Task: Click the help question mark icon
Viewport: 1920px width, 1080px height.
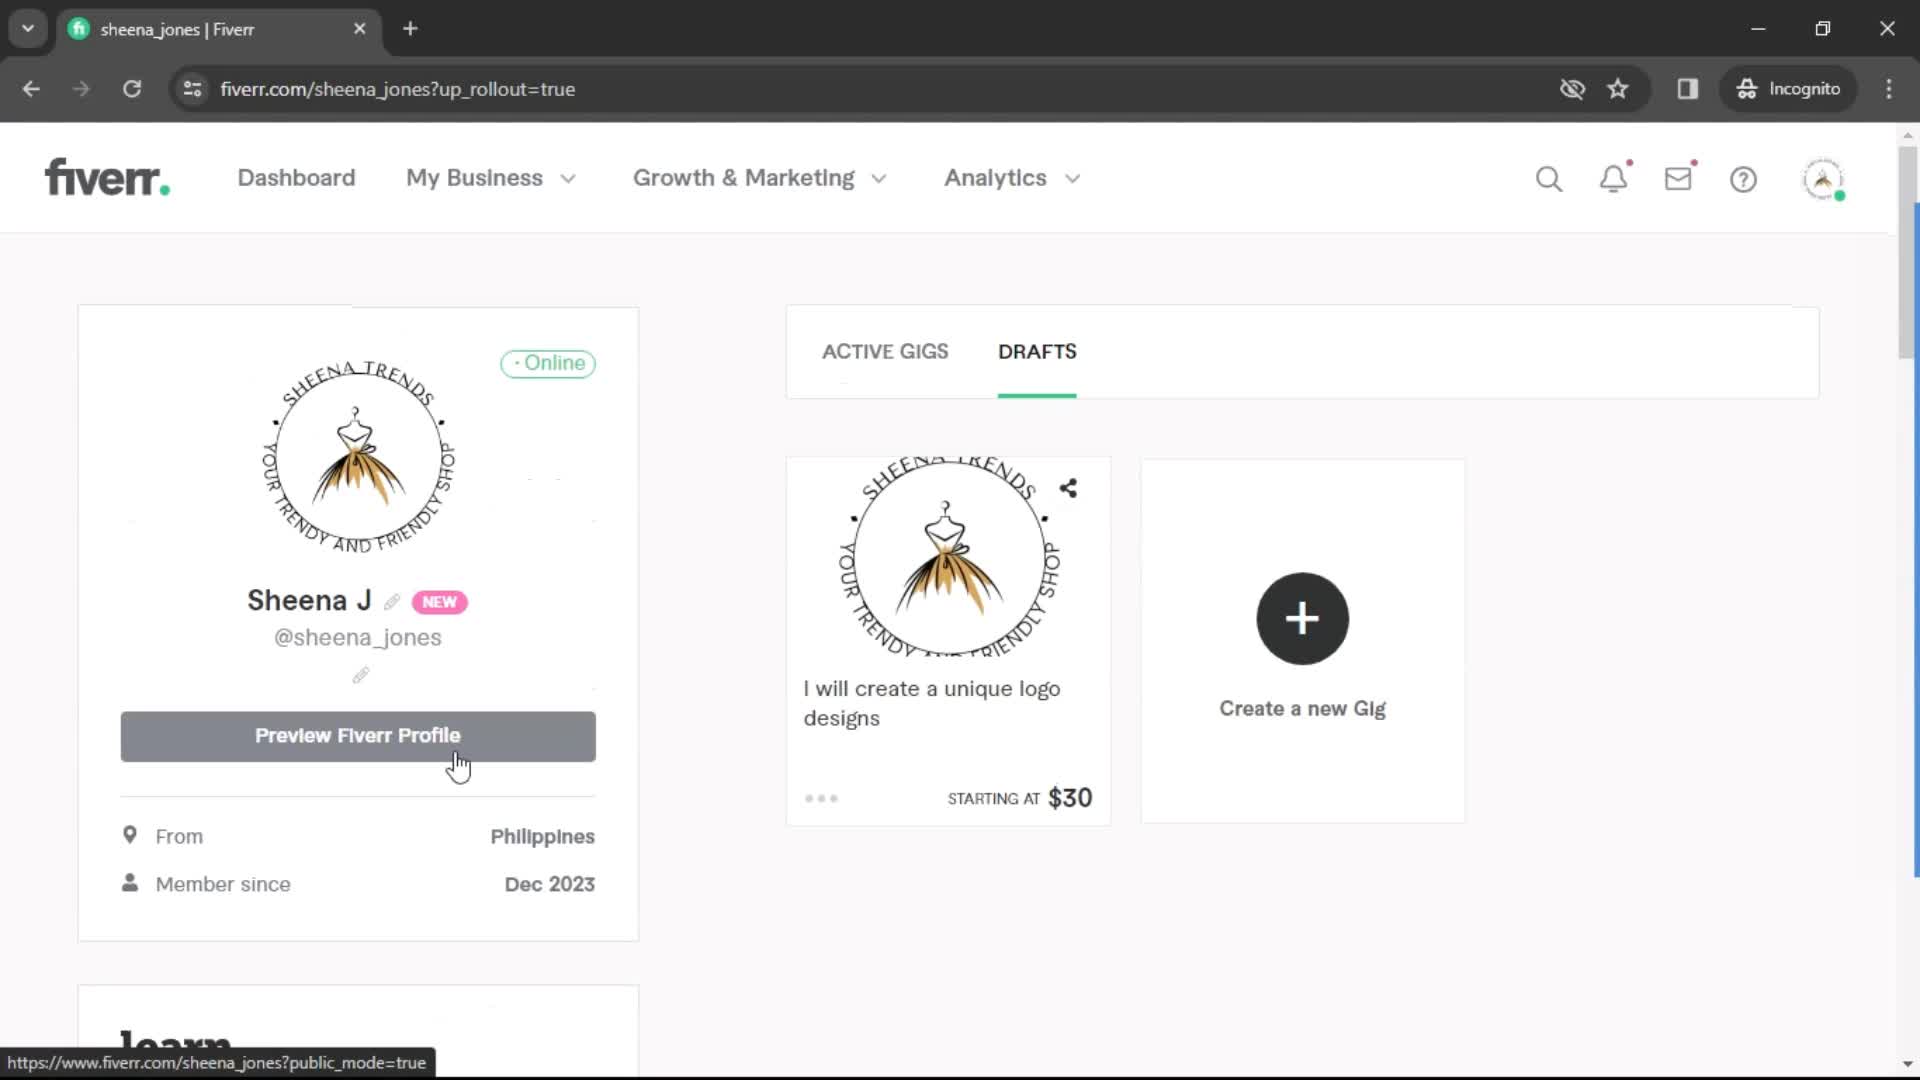Action: (1743, 178)
